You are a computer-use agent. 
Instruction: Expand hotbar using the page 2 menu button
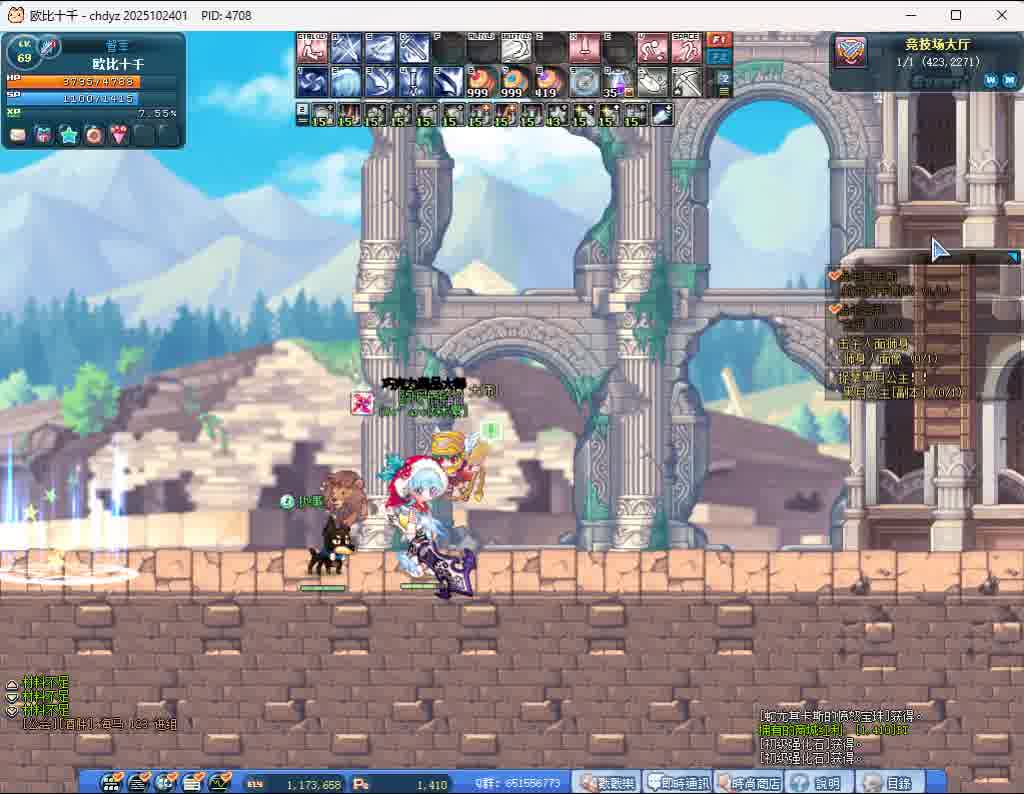tap(724, 83)
